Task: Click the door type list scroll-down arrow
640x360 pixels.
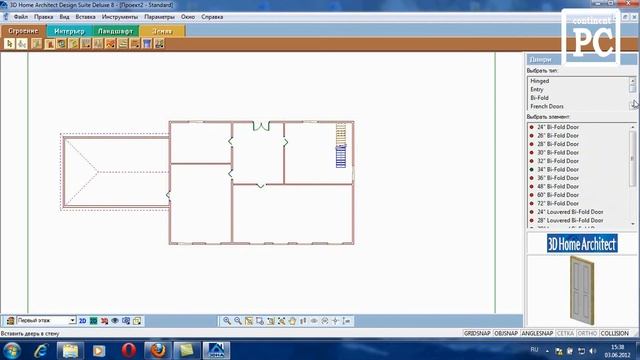Action: (633, 106)
